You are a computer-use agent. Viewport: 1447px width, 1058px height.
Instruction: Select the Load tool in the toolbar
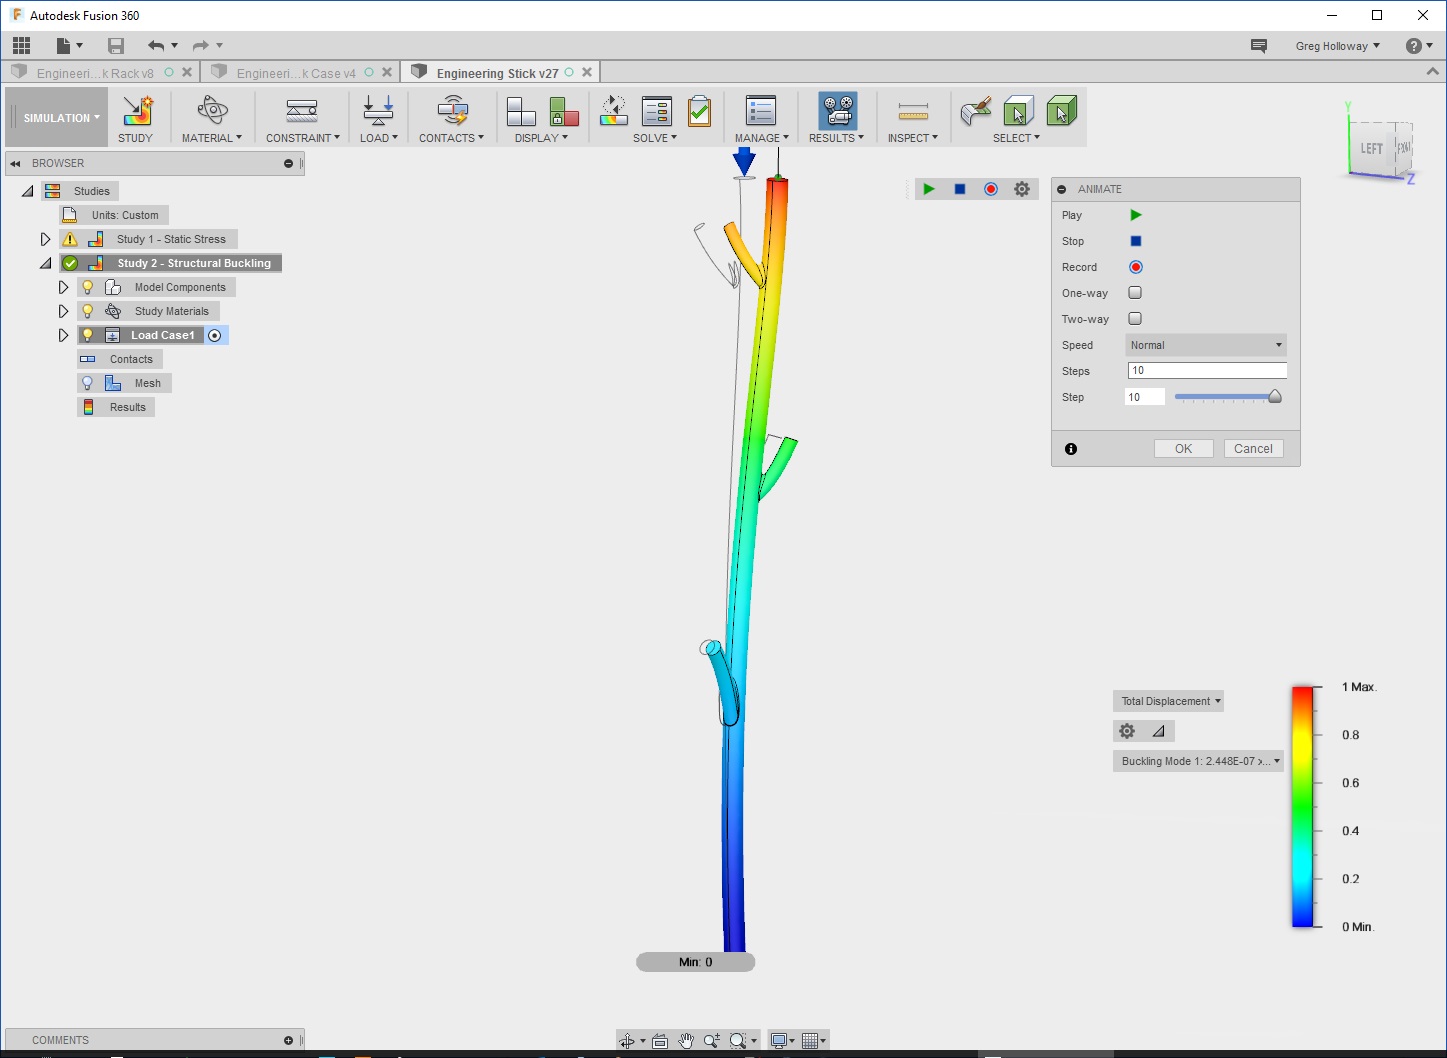[x=377, y=117]
